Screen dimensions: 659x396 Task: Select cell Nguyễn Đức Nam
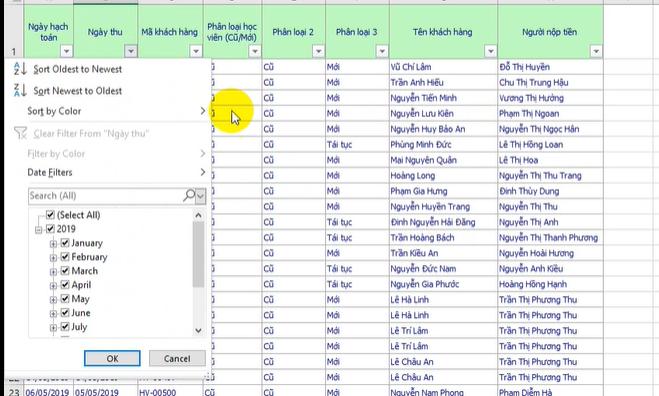click(x=443, y=269)
